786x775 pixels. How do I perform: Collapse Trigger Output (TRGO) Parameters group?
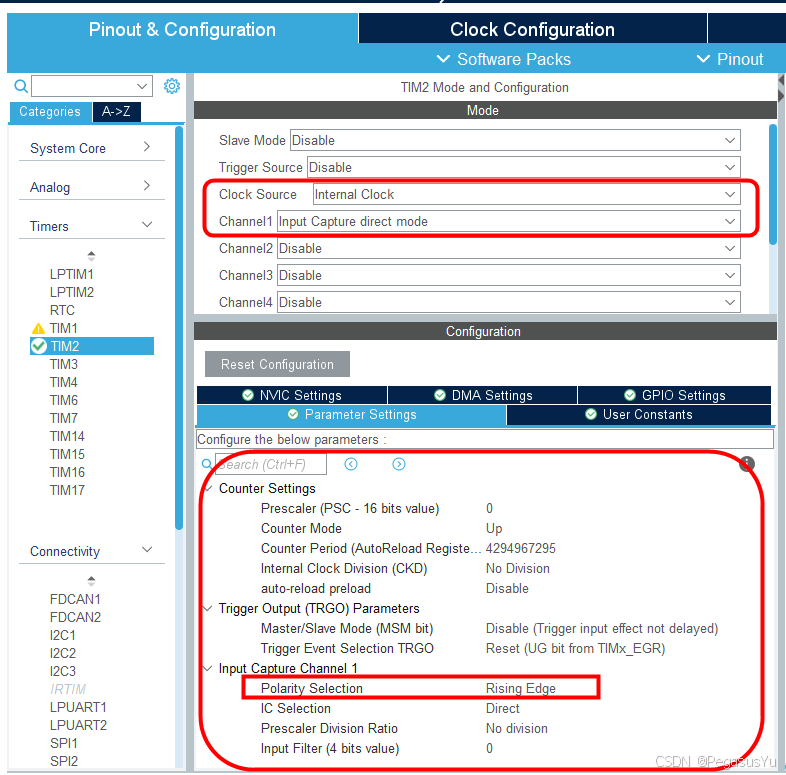tap(208, 609)
